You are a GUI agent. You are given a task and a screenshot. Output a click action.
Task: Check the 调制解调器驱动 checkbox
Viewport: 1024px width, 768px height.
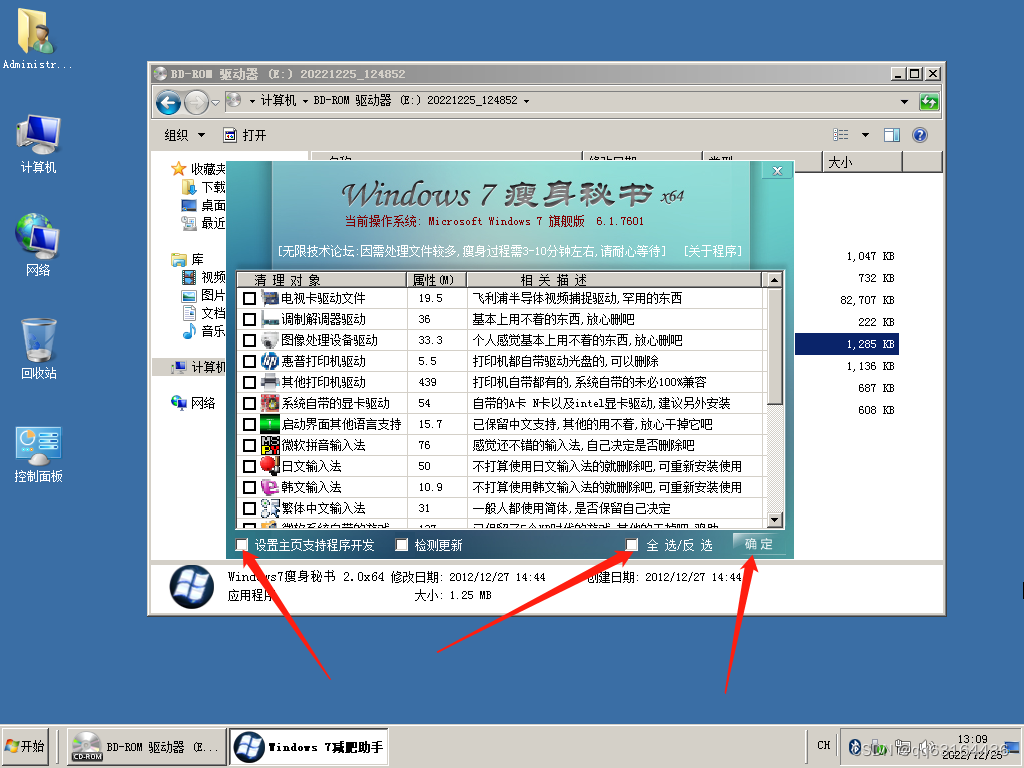[x=249, y=319]
